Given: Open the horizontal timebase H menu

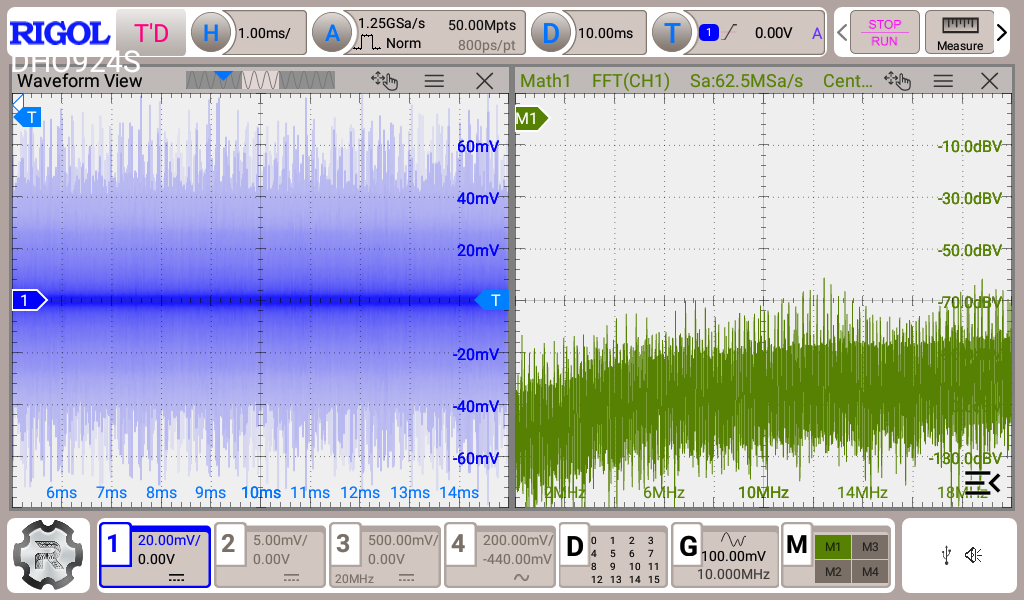Looking at the screenshot, I should 211,33.
